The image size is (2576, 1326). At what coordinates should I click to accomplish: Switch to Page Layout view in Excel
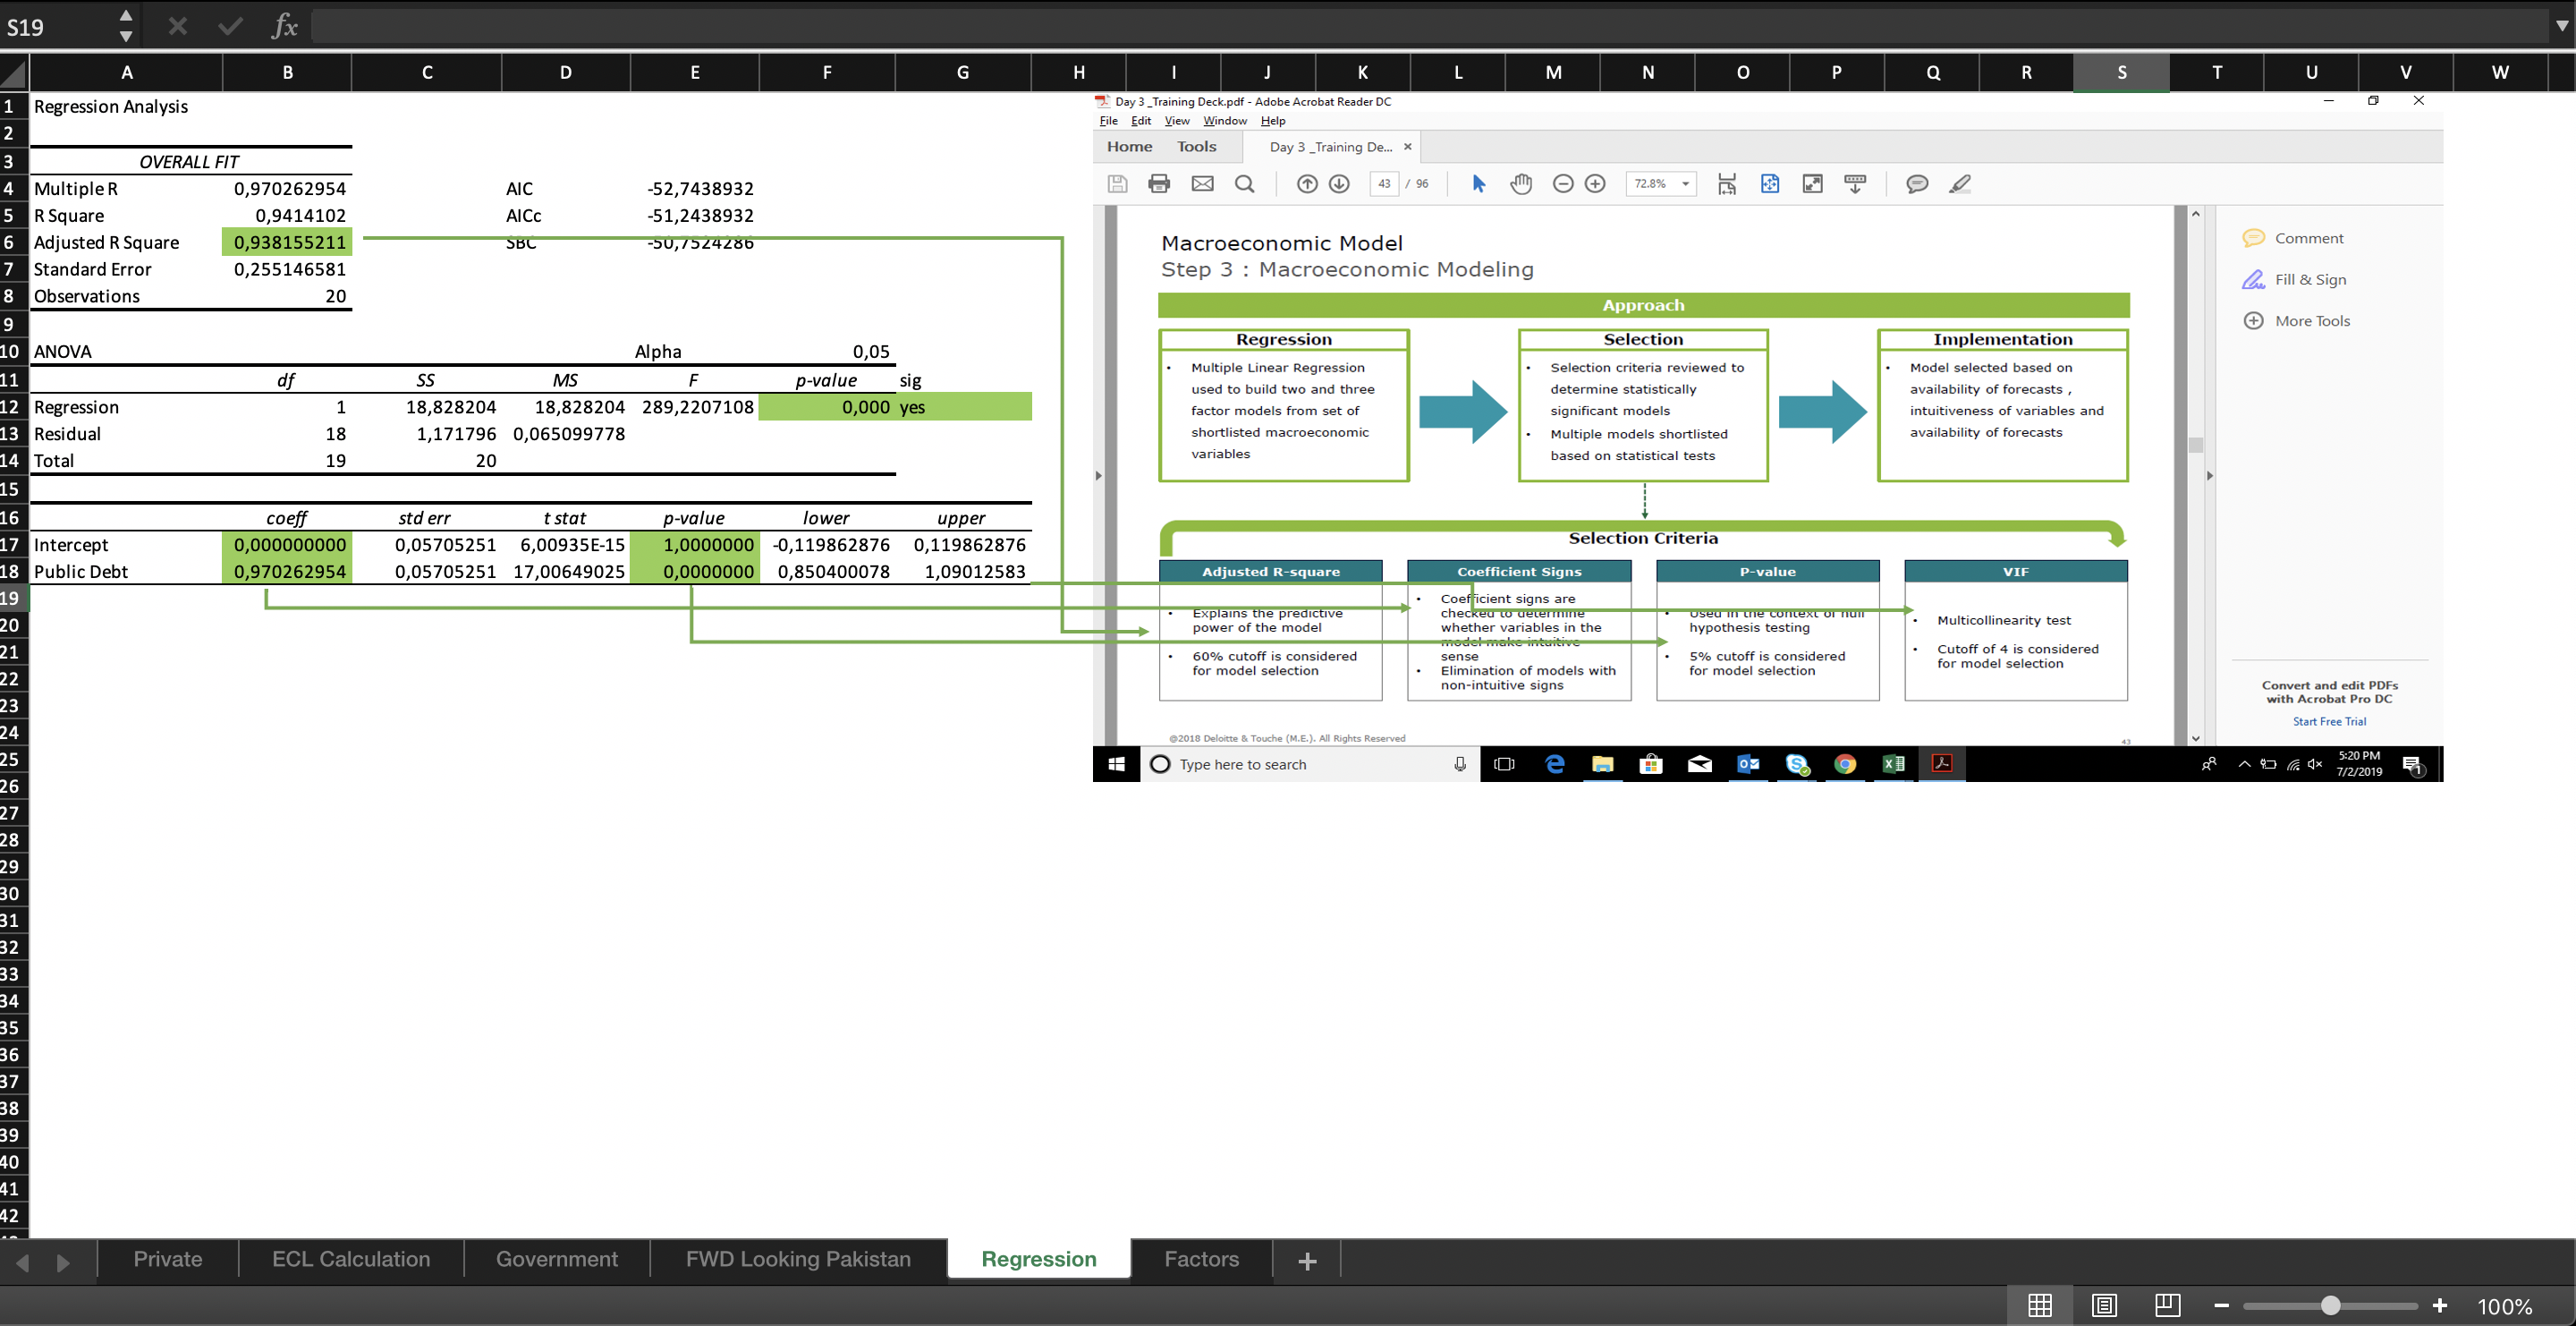tap(2103, 1305)
